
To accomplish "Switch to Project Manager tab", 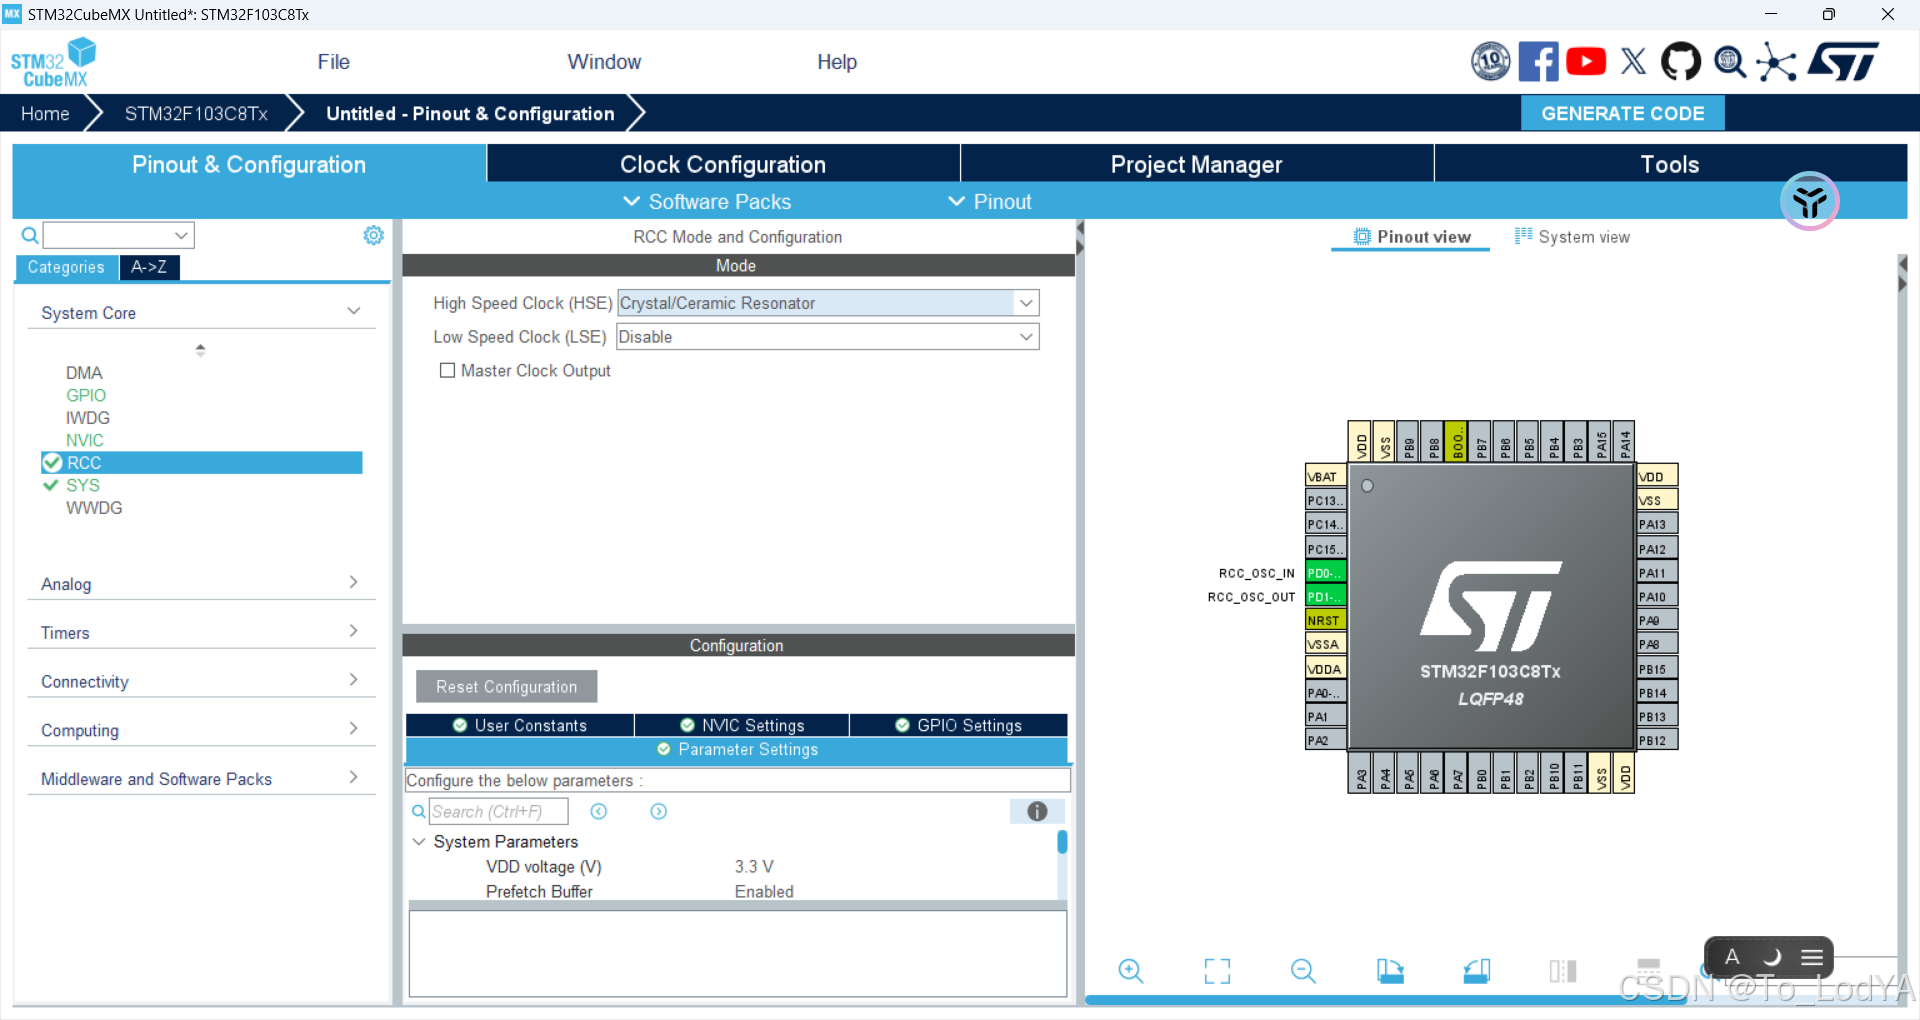I will pyautogui.click(x=1196, y=164).
